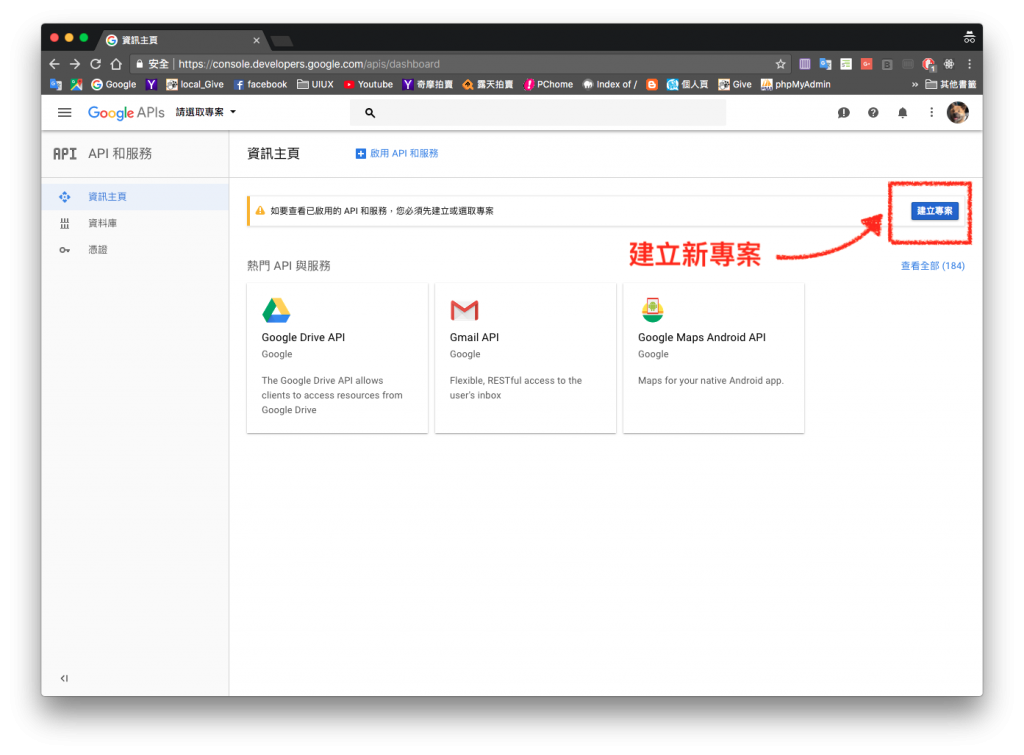
Task: Open the Blogger orange bookmark icon
Action: (652, 84)
